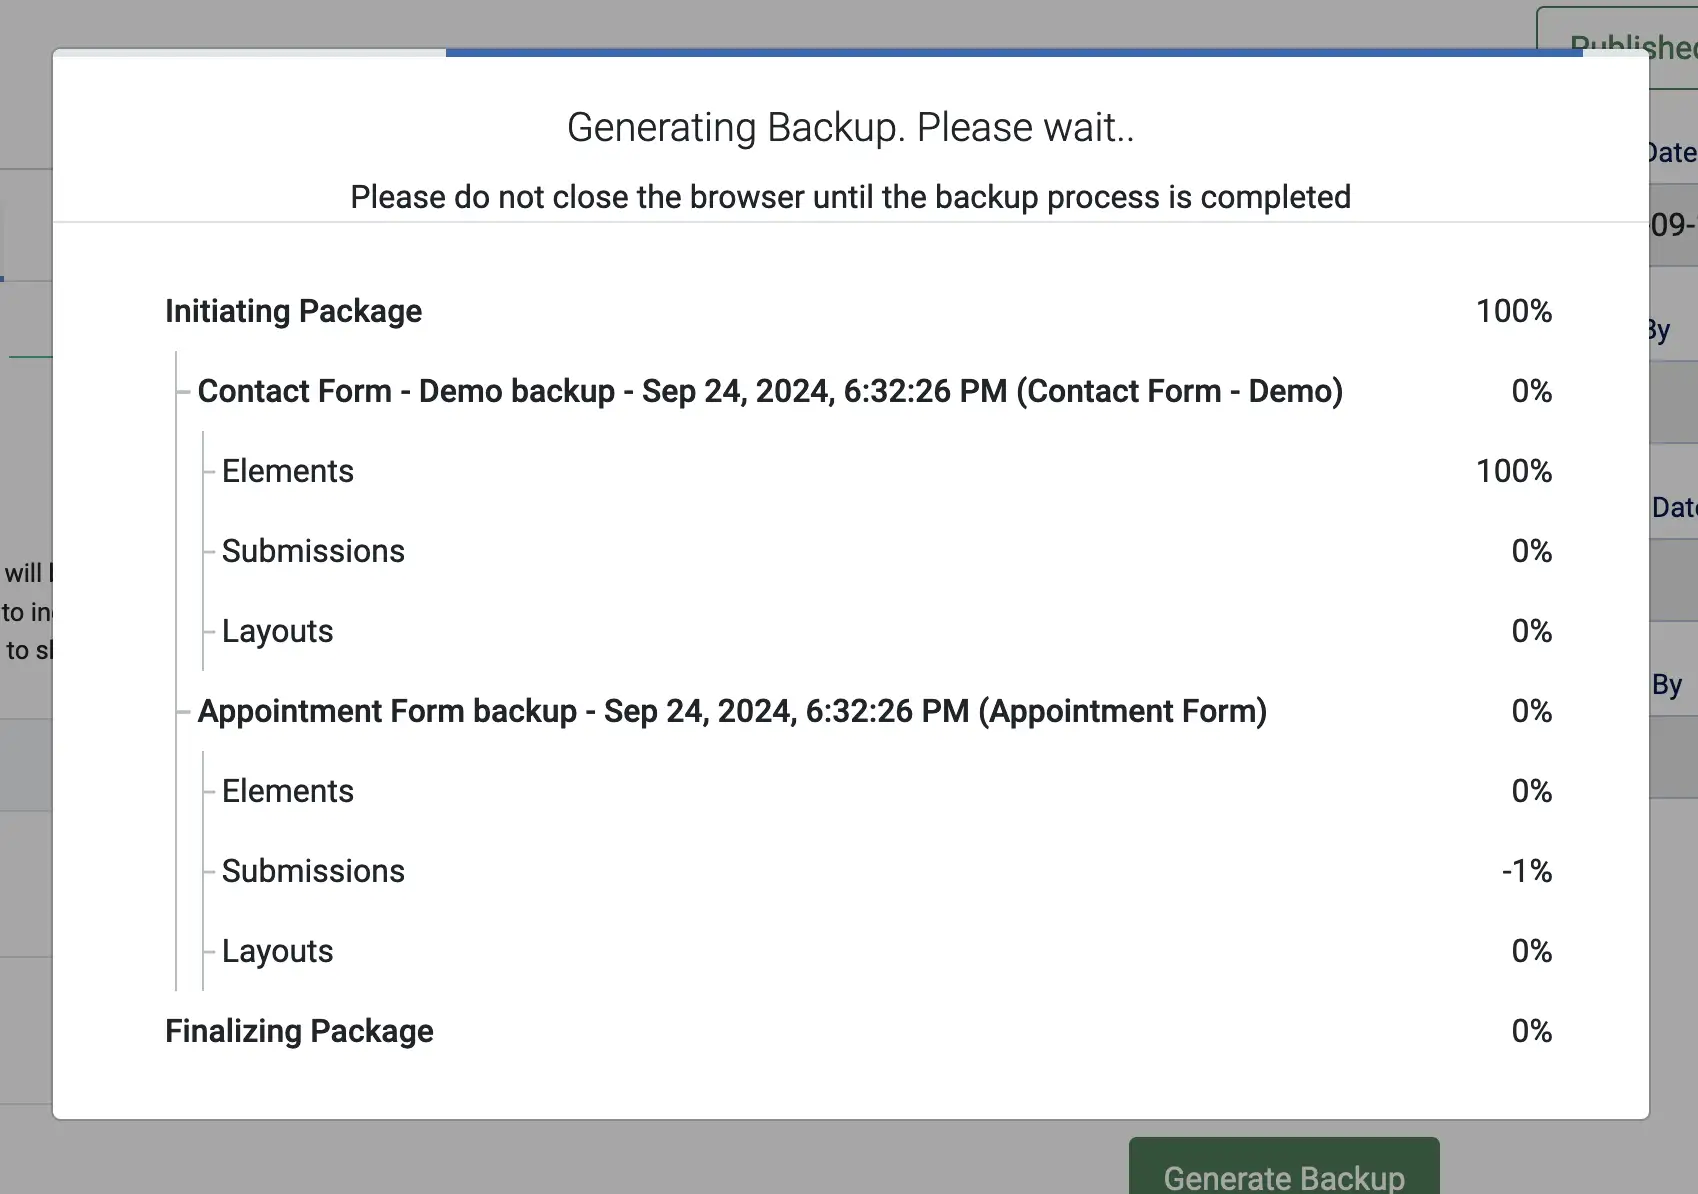Select Elements under Appointment Form backup
The height and width of the screenshot is (1194, 1698).
(288, 791)
